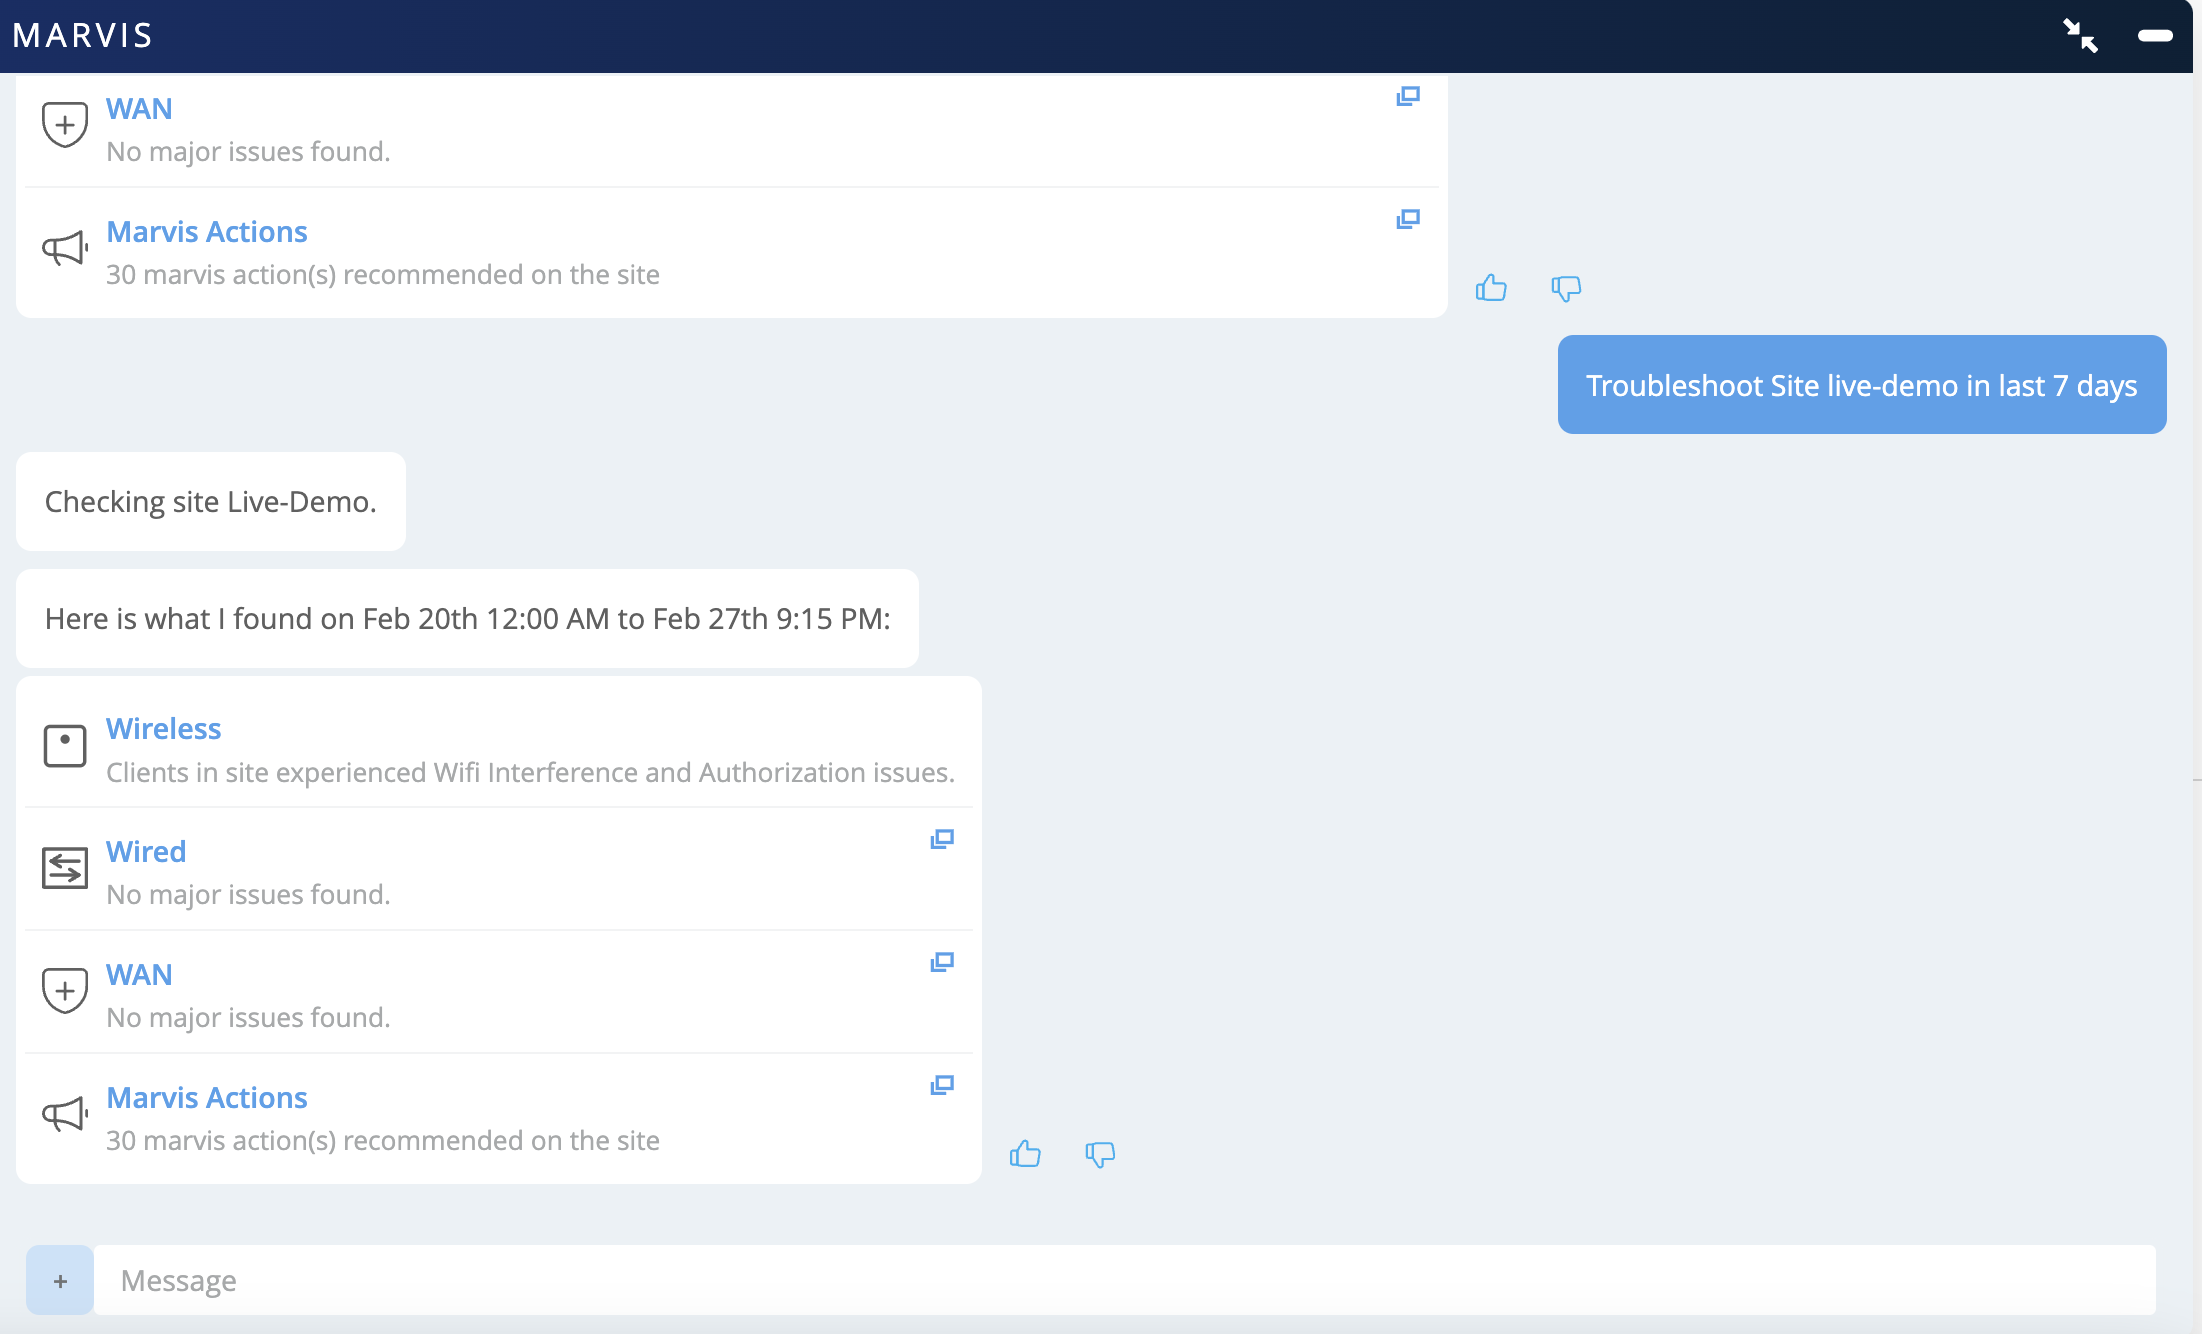Open top WAN pop-out icon
Image resolution: width=2202 pixels, height=1334 pixels.
(1408, 96)
